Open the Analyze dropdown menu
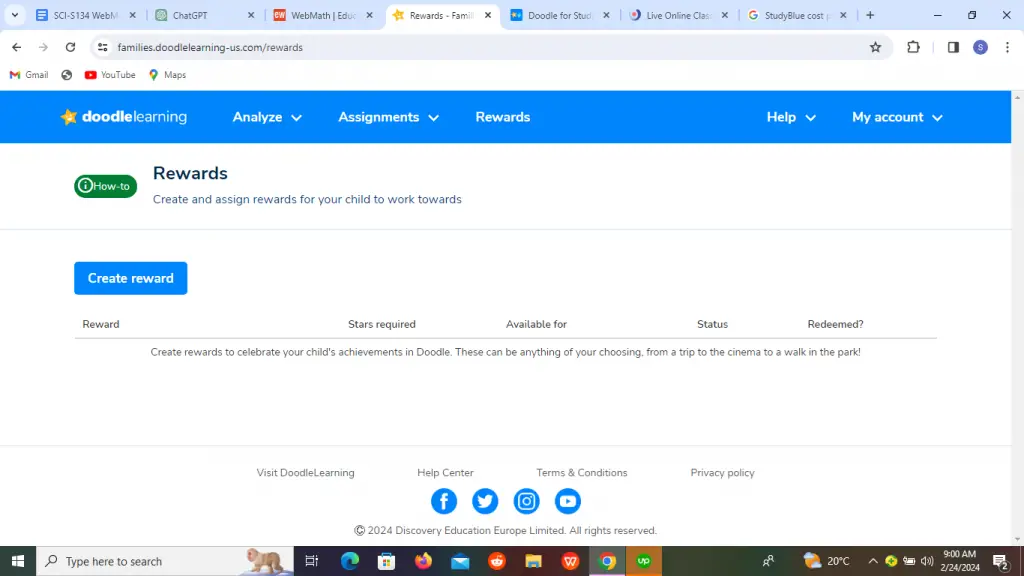 pos(265,117)
